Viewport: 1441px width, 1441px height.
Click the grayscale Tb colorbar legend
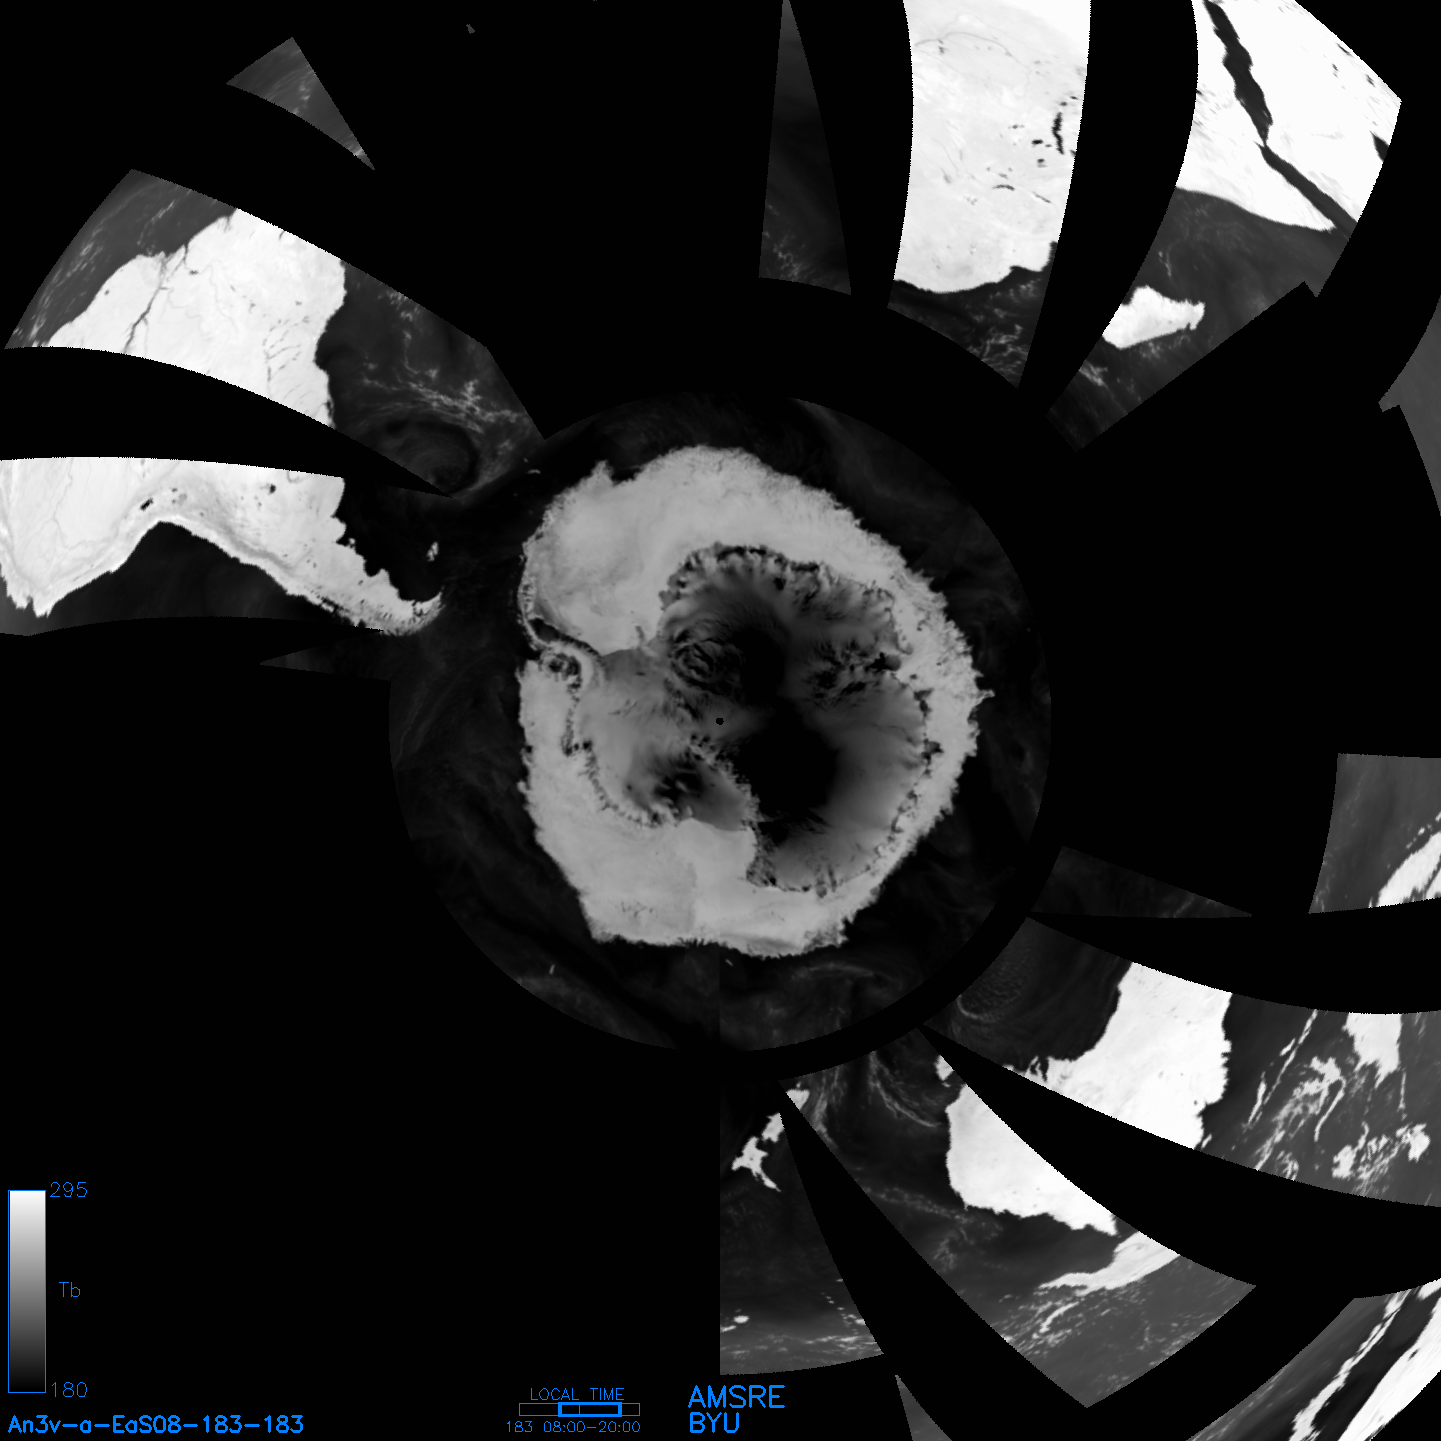point(27,1291)
